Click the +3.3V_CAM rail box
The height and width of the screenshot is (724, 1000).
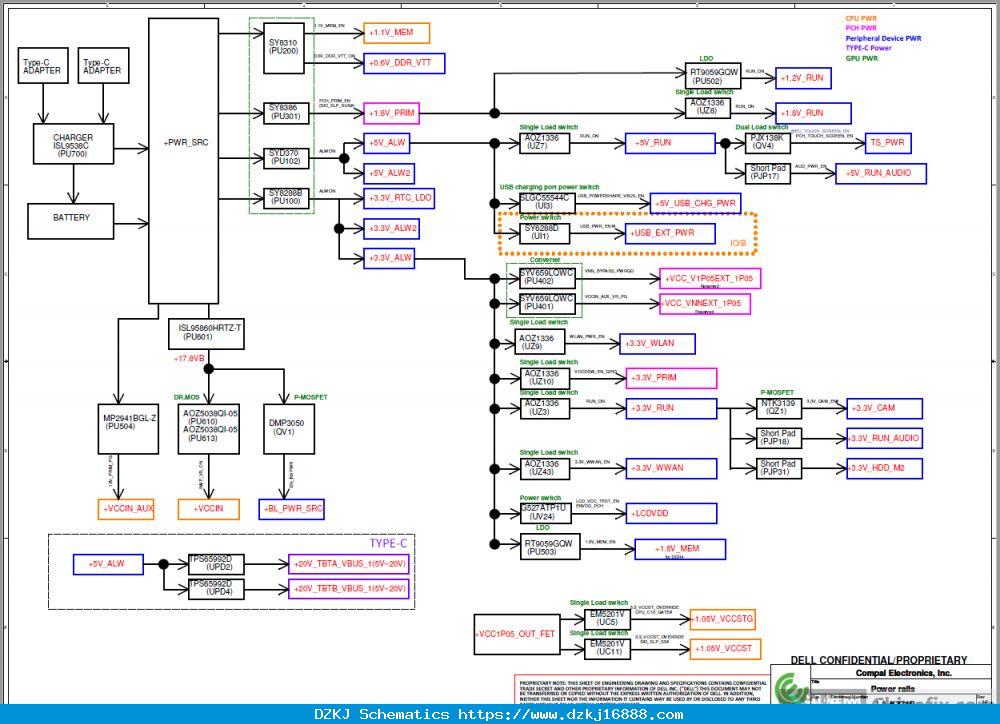point(885,408)
